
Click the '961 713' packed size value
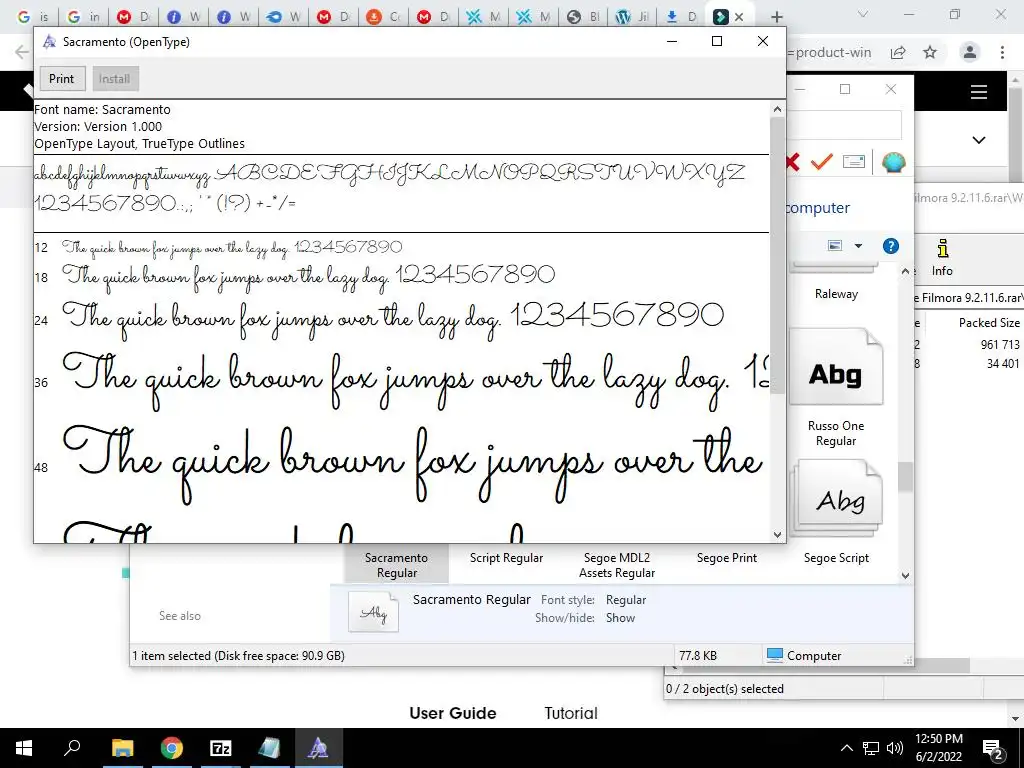coord(1000,344)
